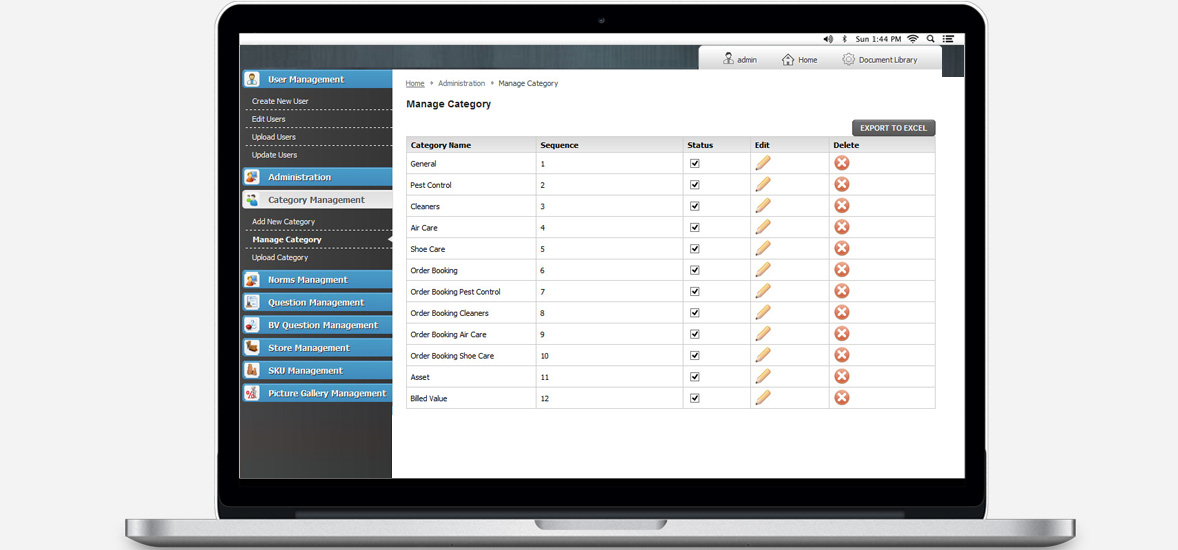The image size is (1178, 550).
Task: Edit Asset category with pencil icon
Action: coord(763,376)
